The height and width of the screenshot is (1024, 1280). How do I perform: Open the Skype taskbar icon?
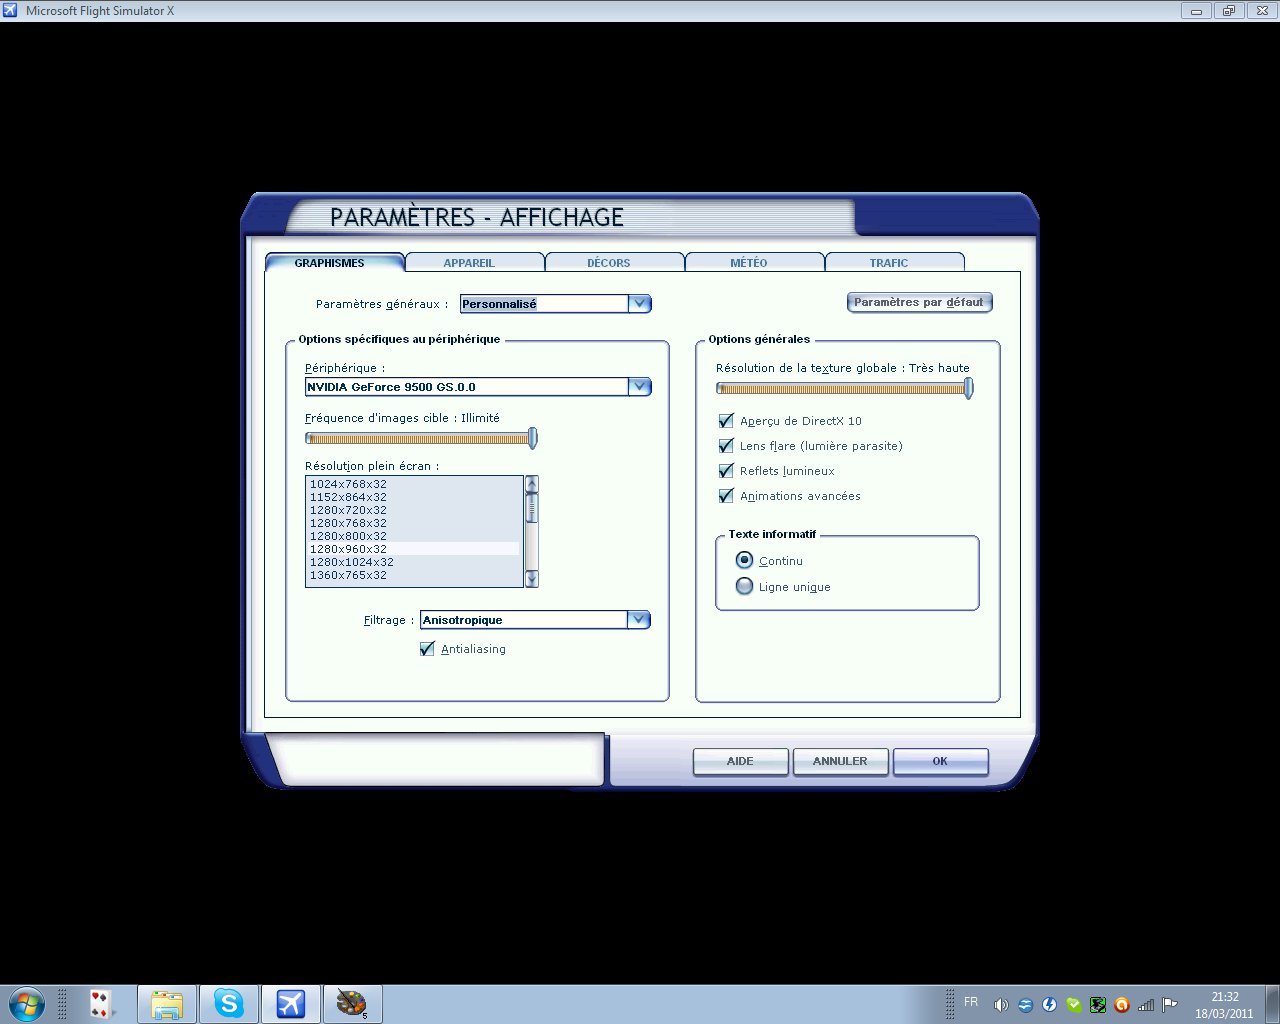tap(229, 1003)
